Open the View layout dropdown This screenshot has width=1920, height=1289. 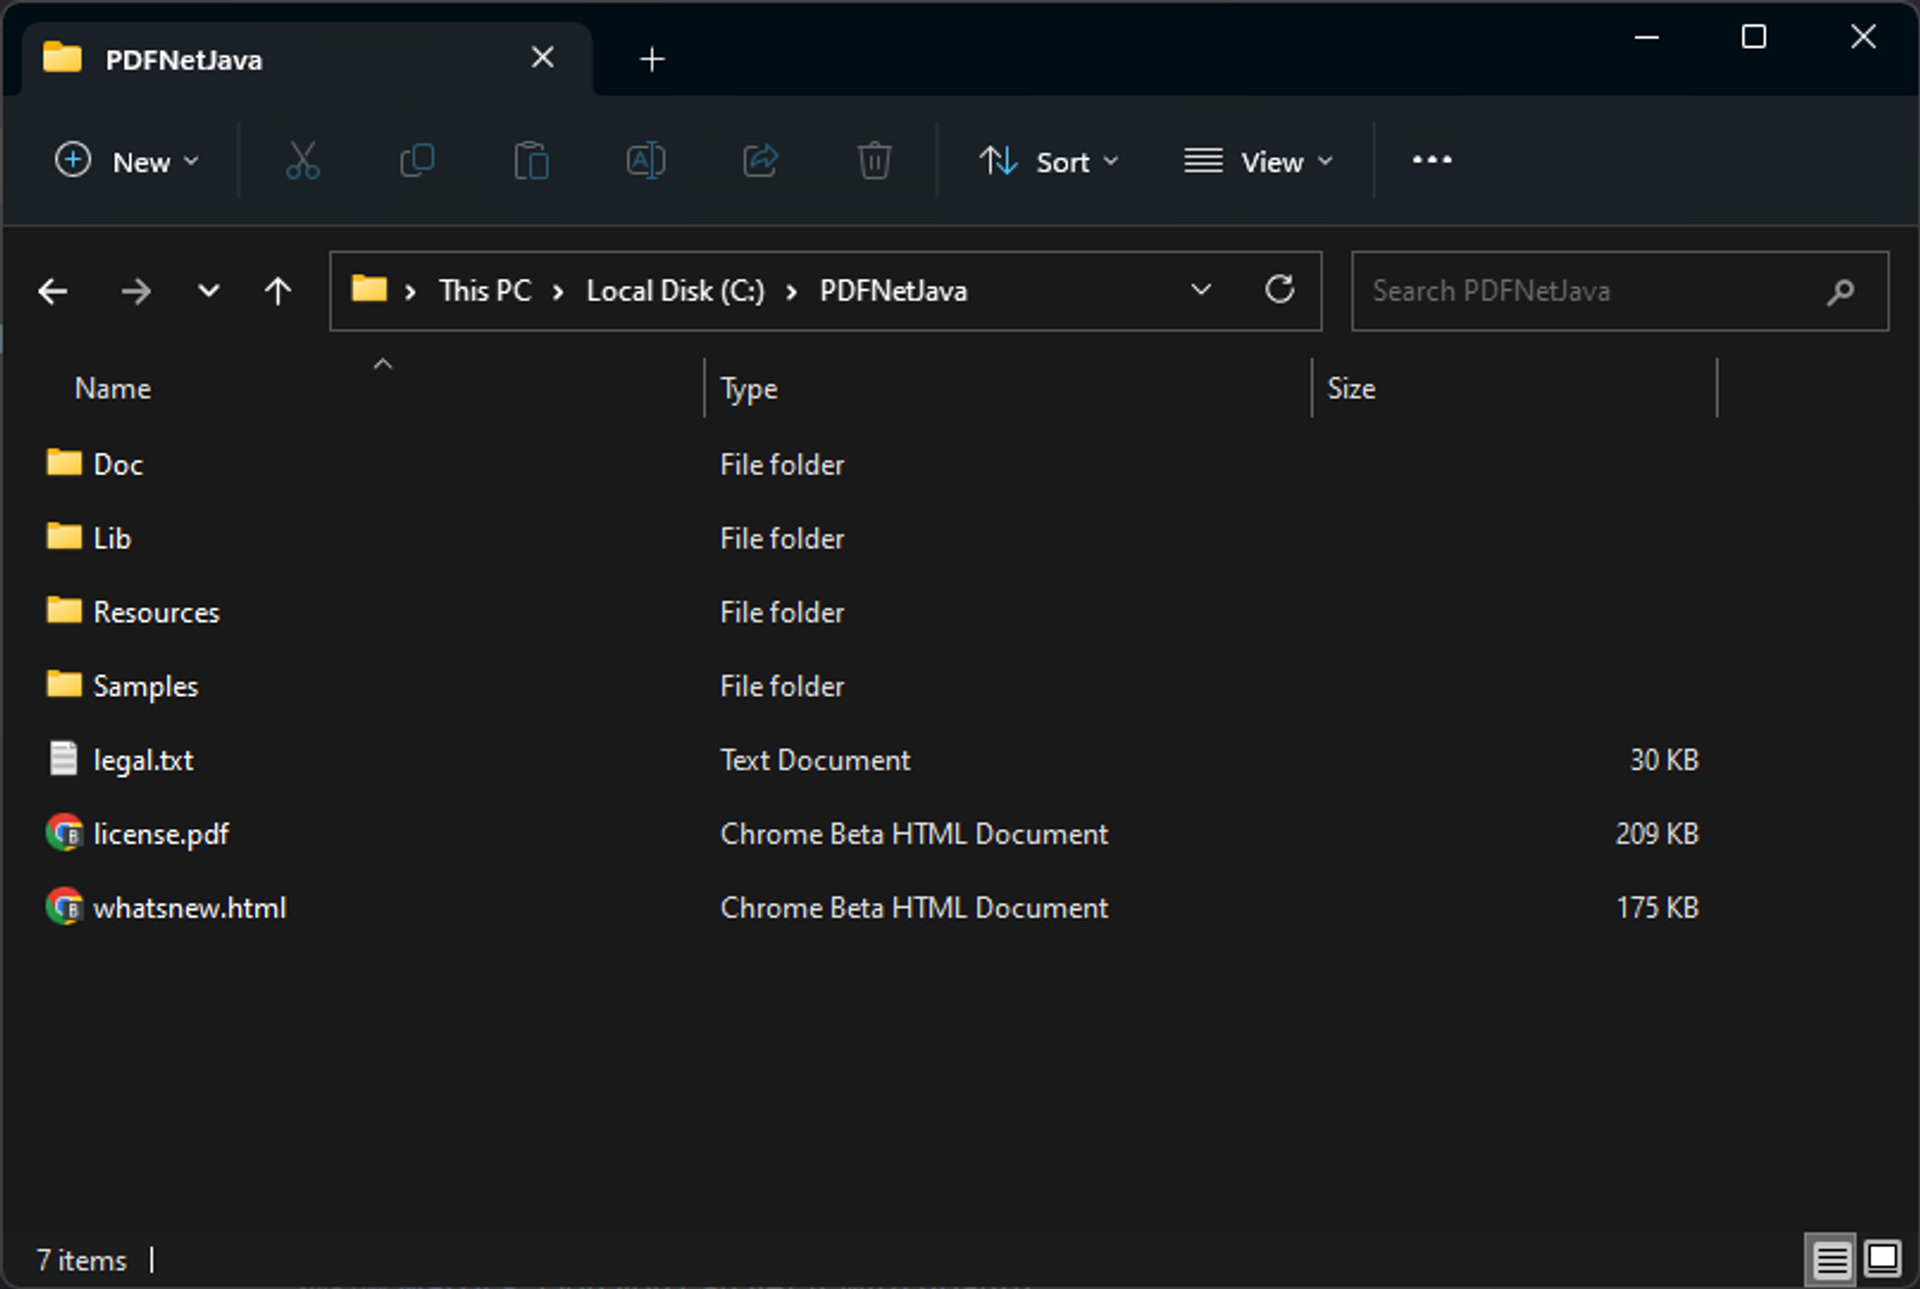click(x=1259, y=161)
